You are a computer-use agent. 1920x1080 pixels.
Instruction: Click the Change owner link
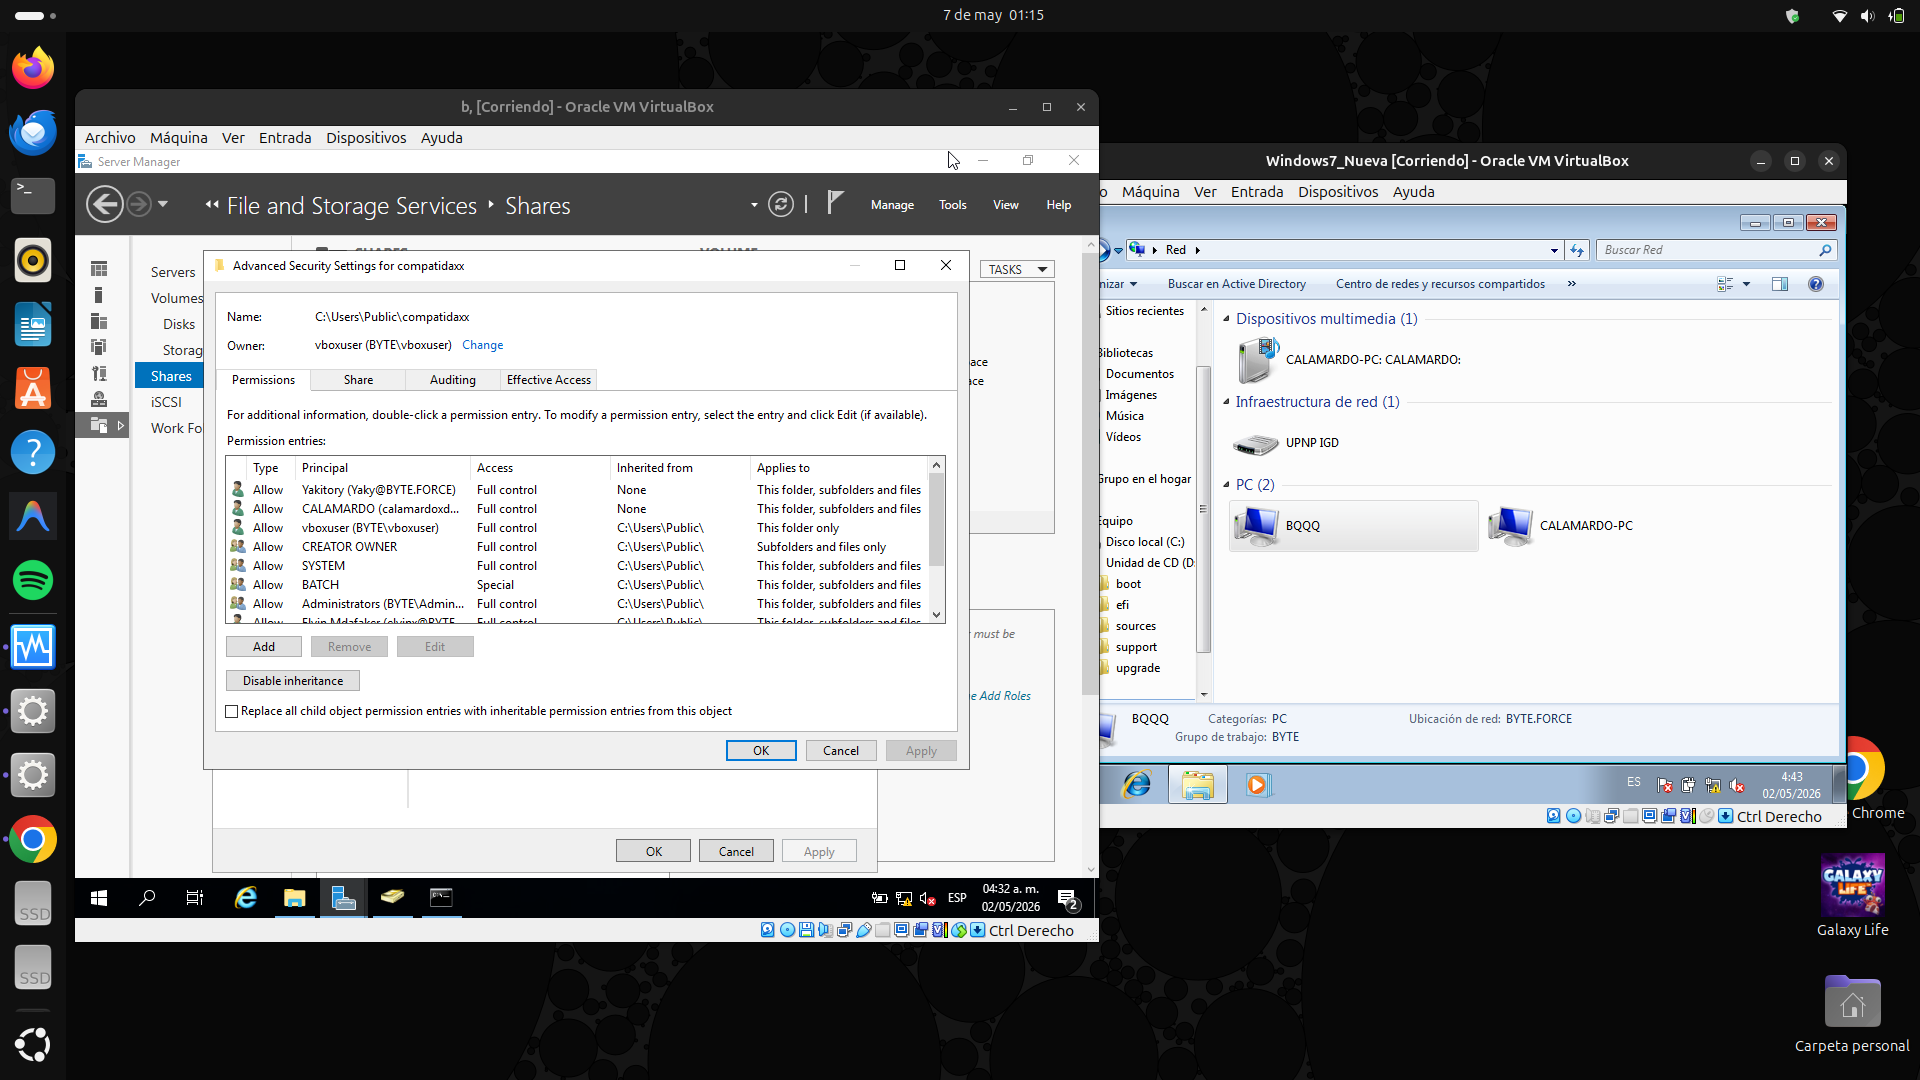coord(482,345)
